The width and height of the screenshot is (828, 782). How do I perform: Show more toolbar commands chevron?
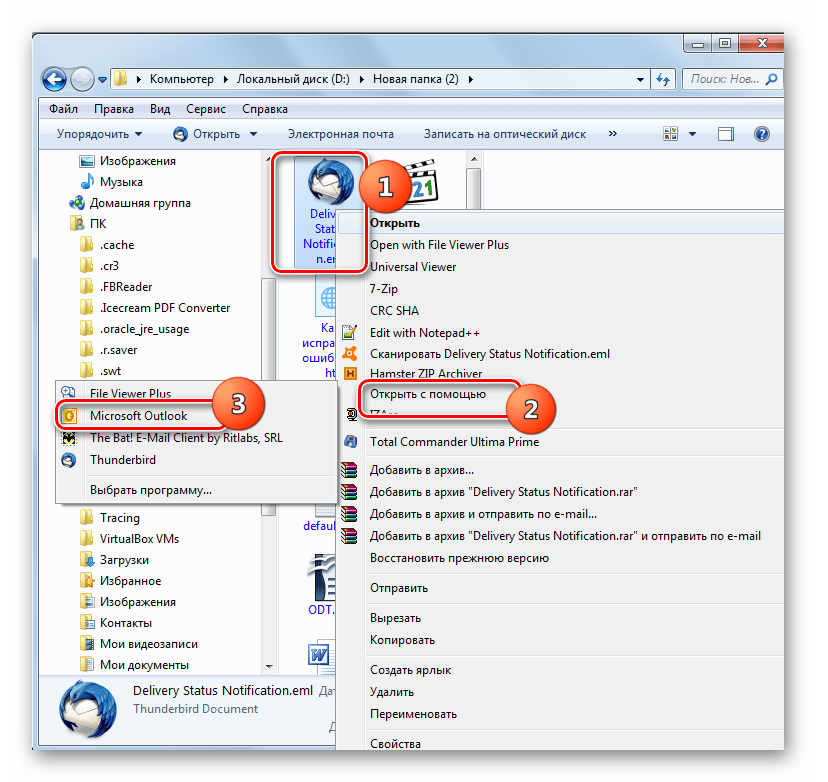click(x=613, y=134)
